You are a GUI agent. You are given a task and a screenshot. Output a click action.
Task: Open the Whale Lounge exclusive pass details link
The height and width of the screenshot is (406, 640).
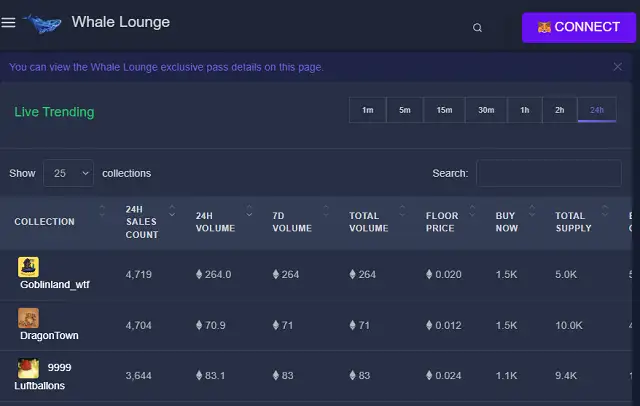point(166,67)
